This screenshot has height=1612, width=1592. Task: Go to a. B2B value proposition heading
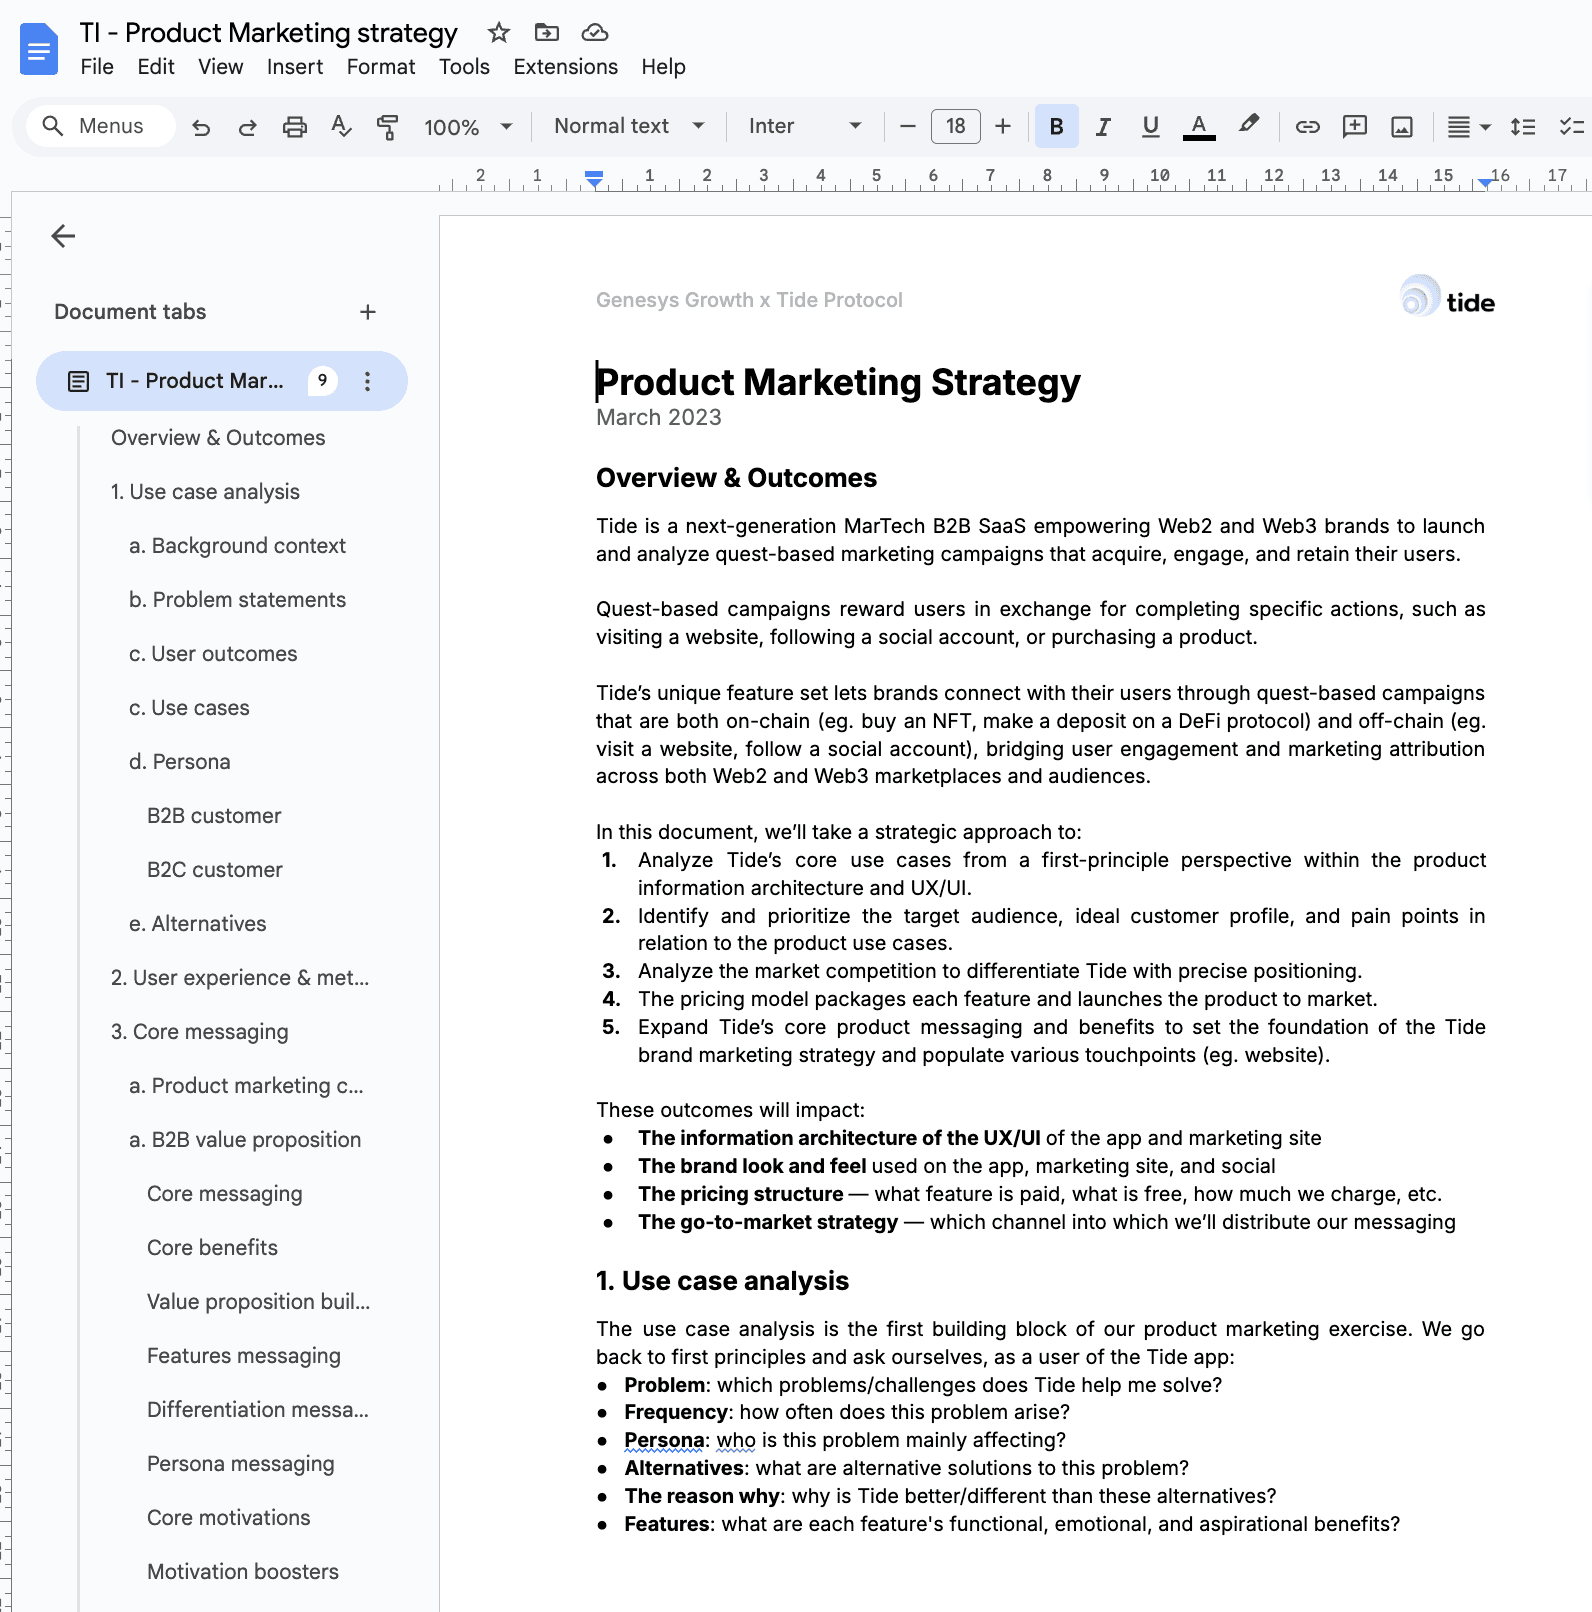(x=245, y=1140)
